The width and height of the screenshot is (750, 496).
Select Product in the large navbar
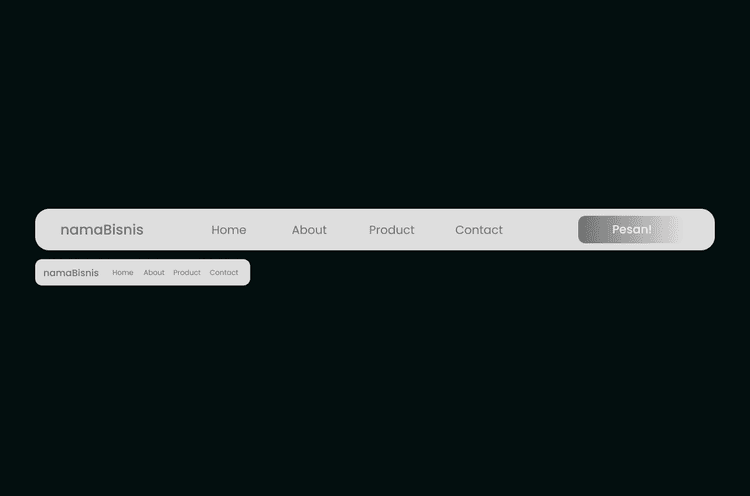pos(391,230)
